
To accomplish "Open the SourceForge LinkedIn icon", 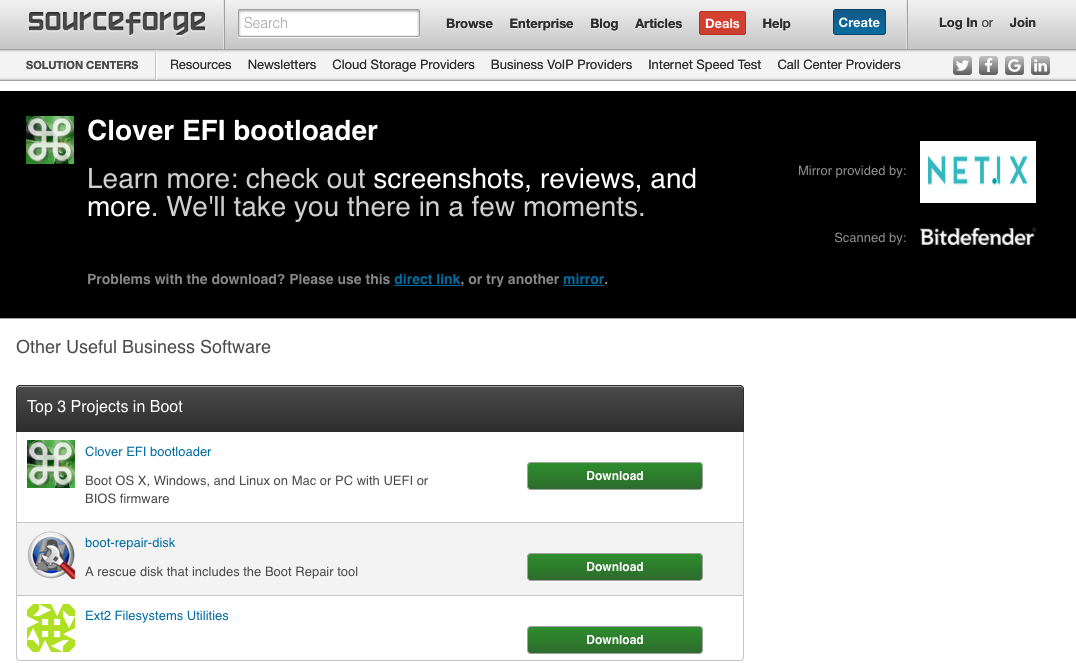I will [x=1040, y=65].
